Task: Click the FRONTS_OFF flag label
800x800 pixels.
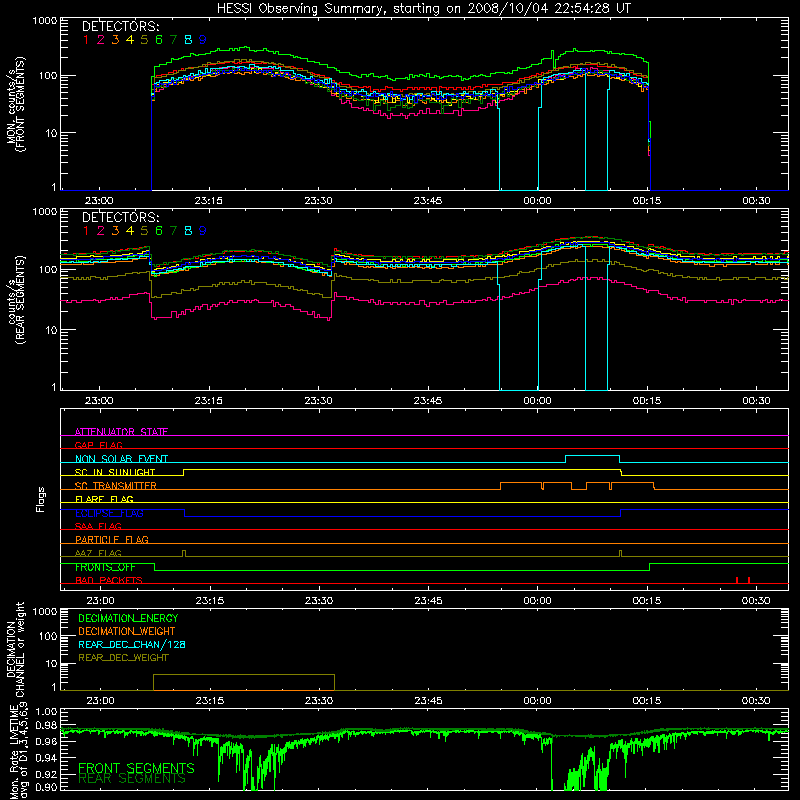Action: [x=105, y=567]
